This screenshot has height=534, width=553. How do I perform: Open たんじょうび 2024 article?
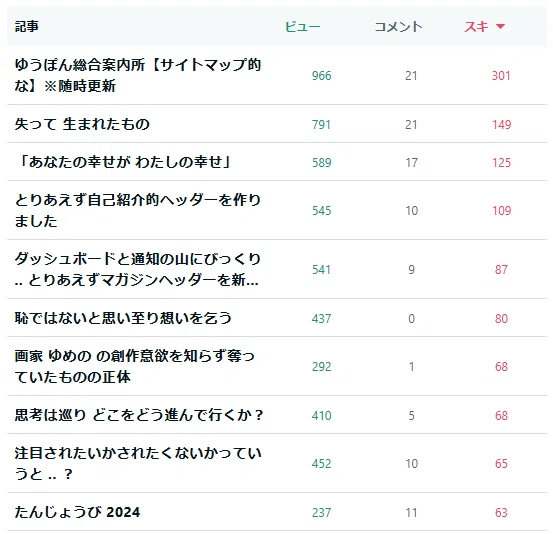pos(77,512)
